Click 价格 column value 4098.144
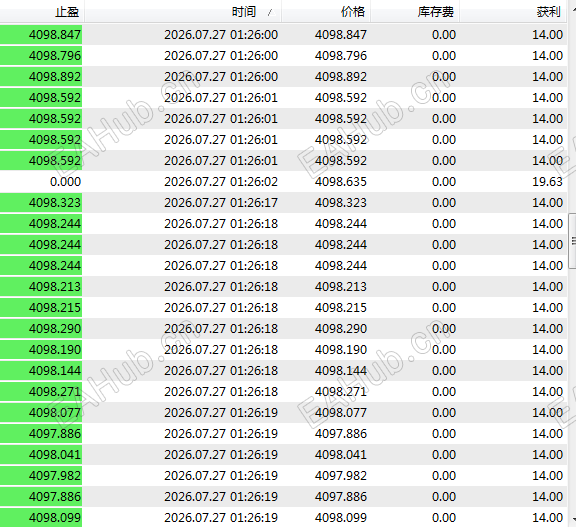Image resolution: width=576 pixels, height=527 pixels. (341, 370)
